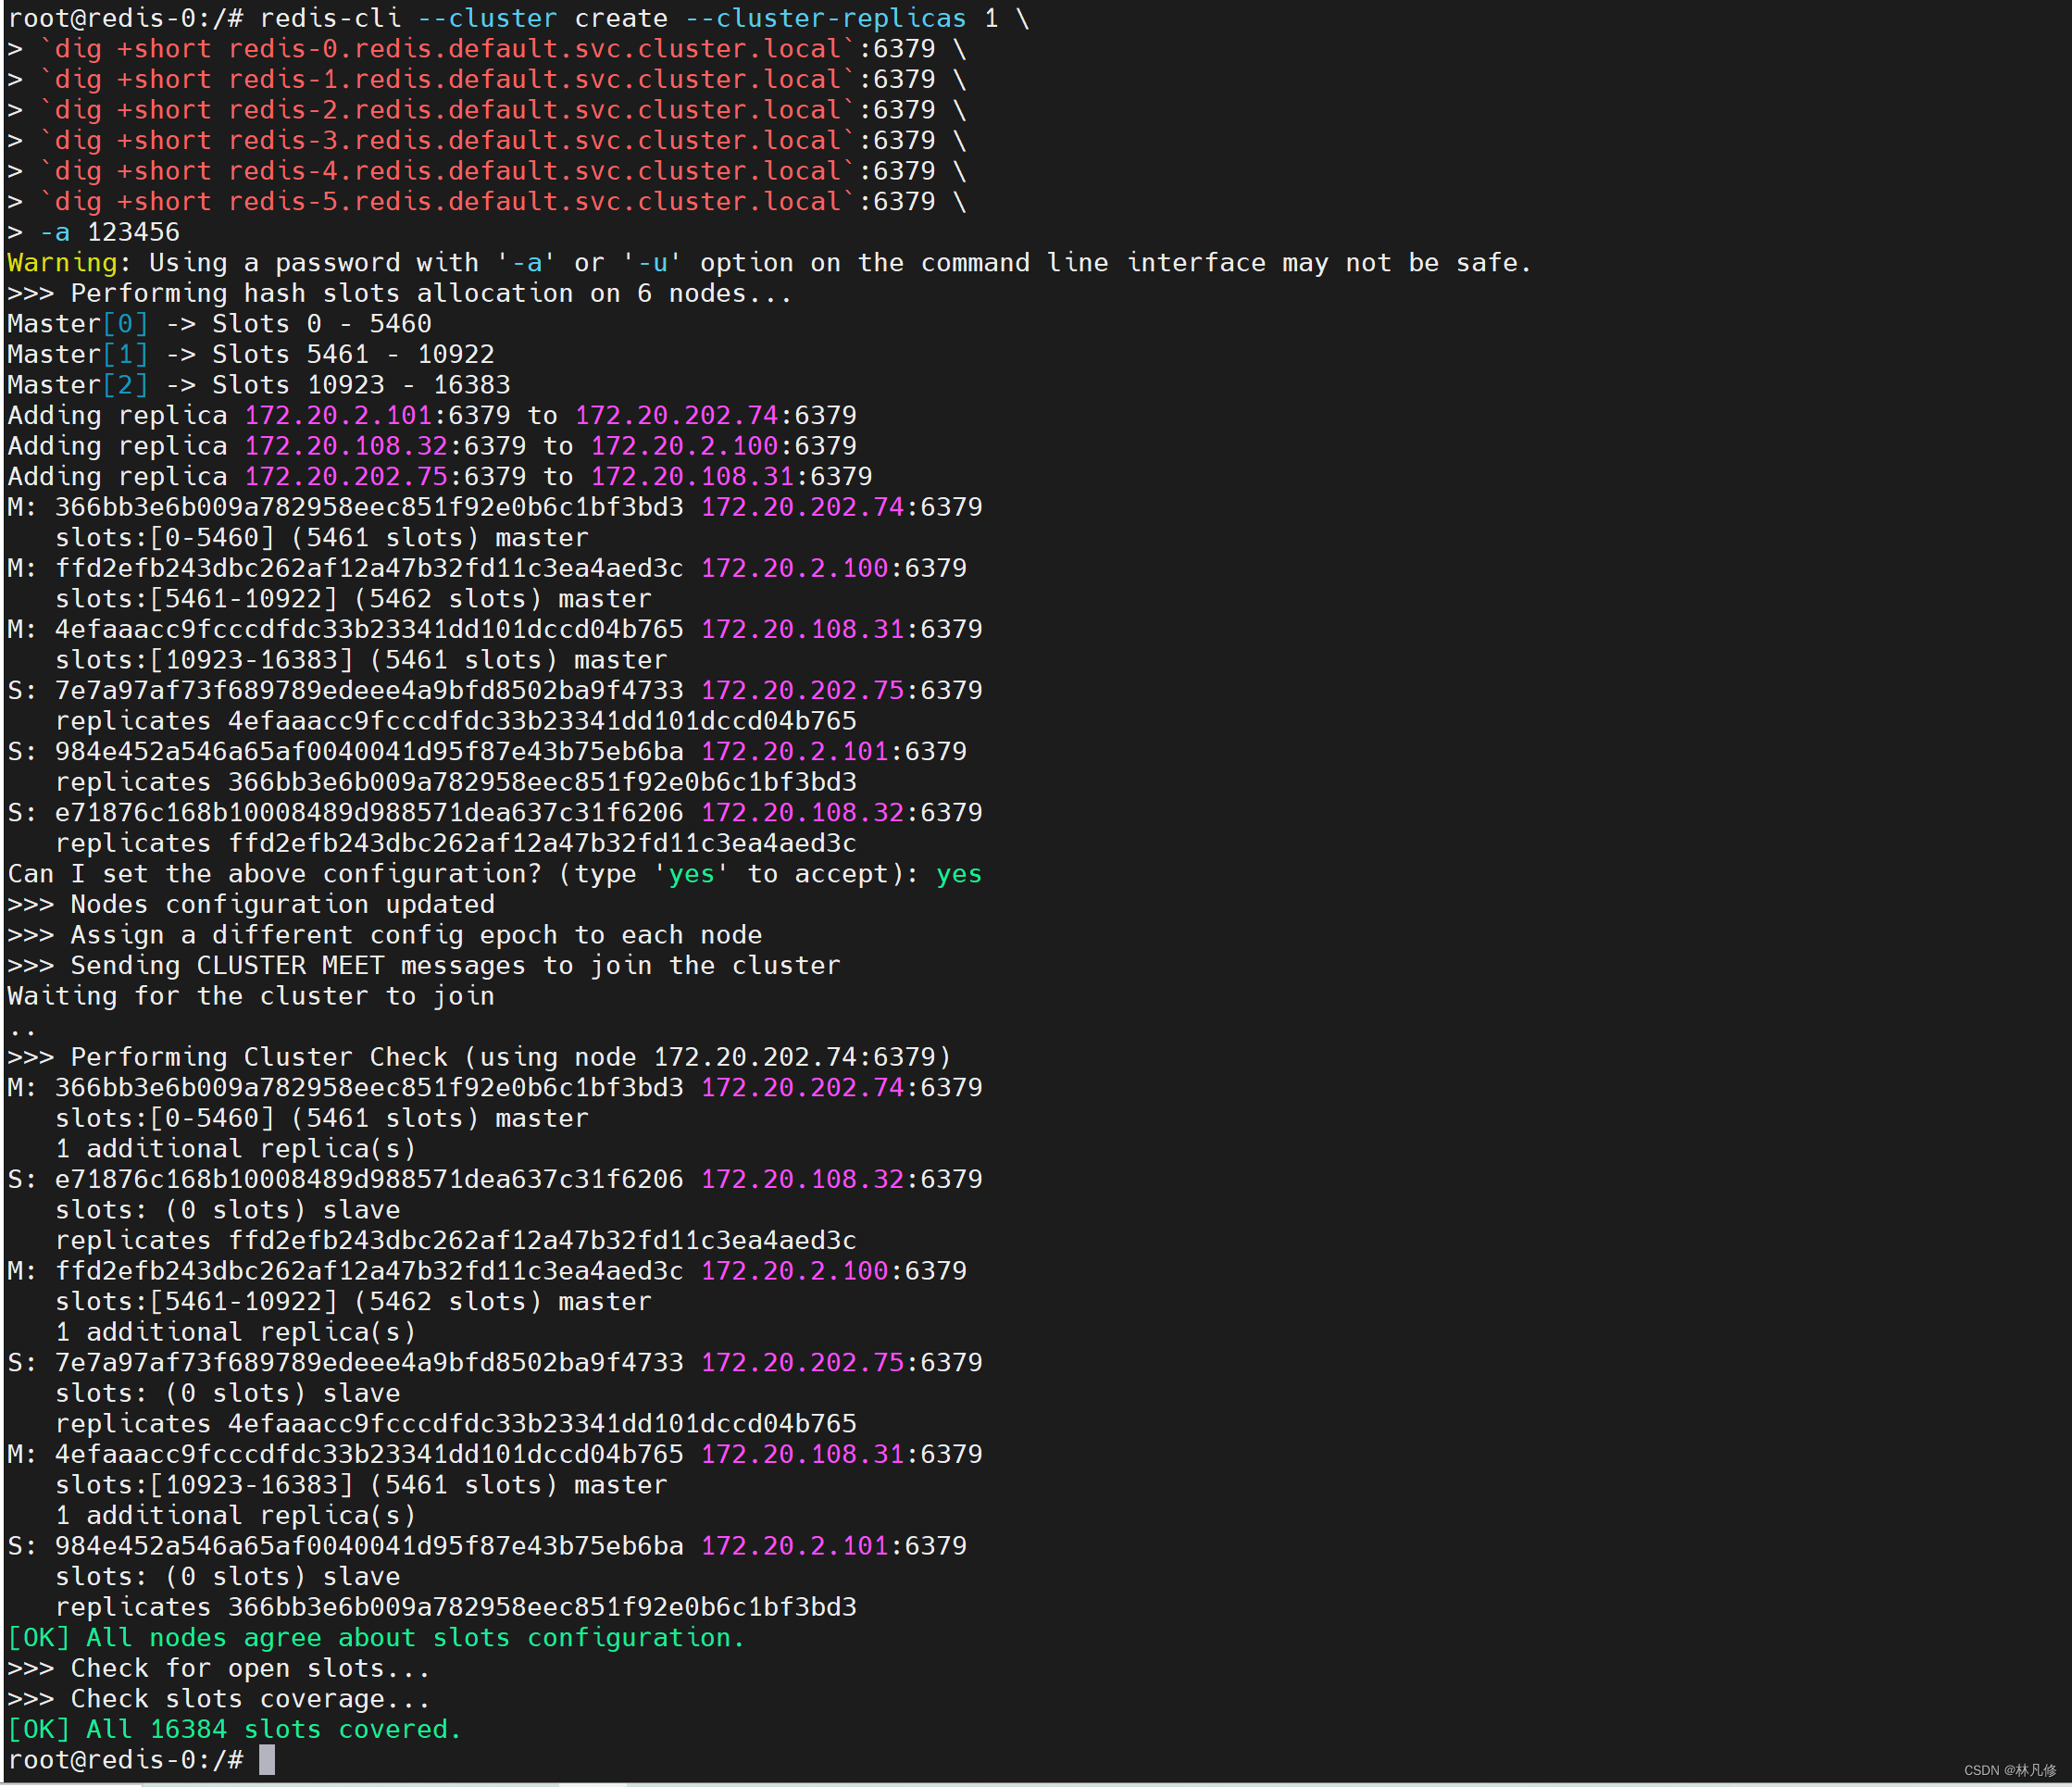This screenshot has width=2072, height=1787.
Task: Click 'Adding replica 172.20.2.101:6379' line
Action: point(432,415)
